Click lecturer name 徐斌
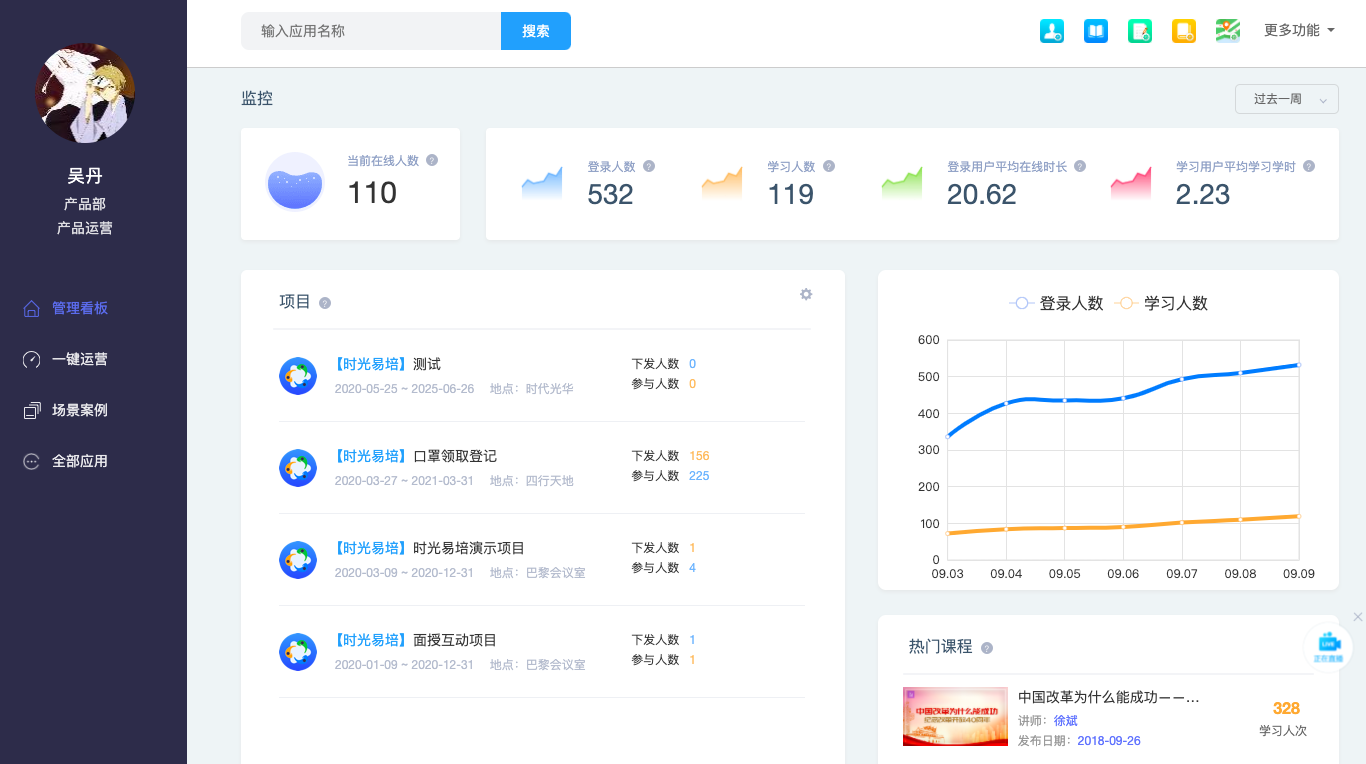Viewport: 1366px width, 764px height. [x=1066, y=720]
